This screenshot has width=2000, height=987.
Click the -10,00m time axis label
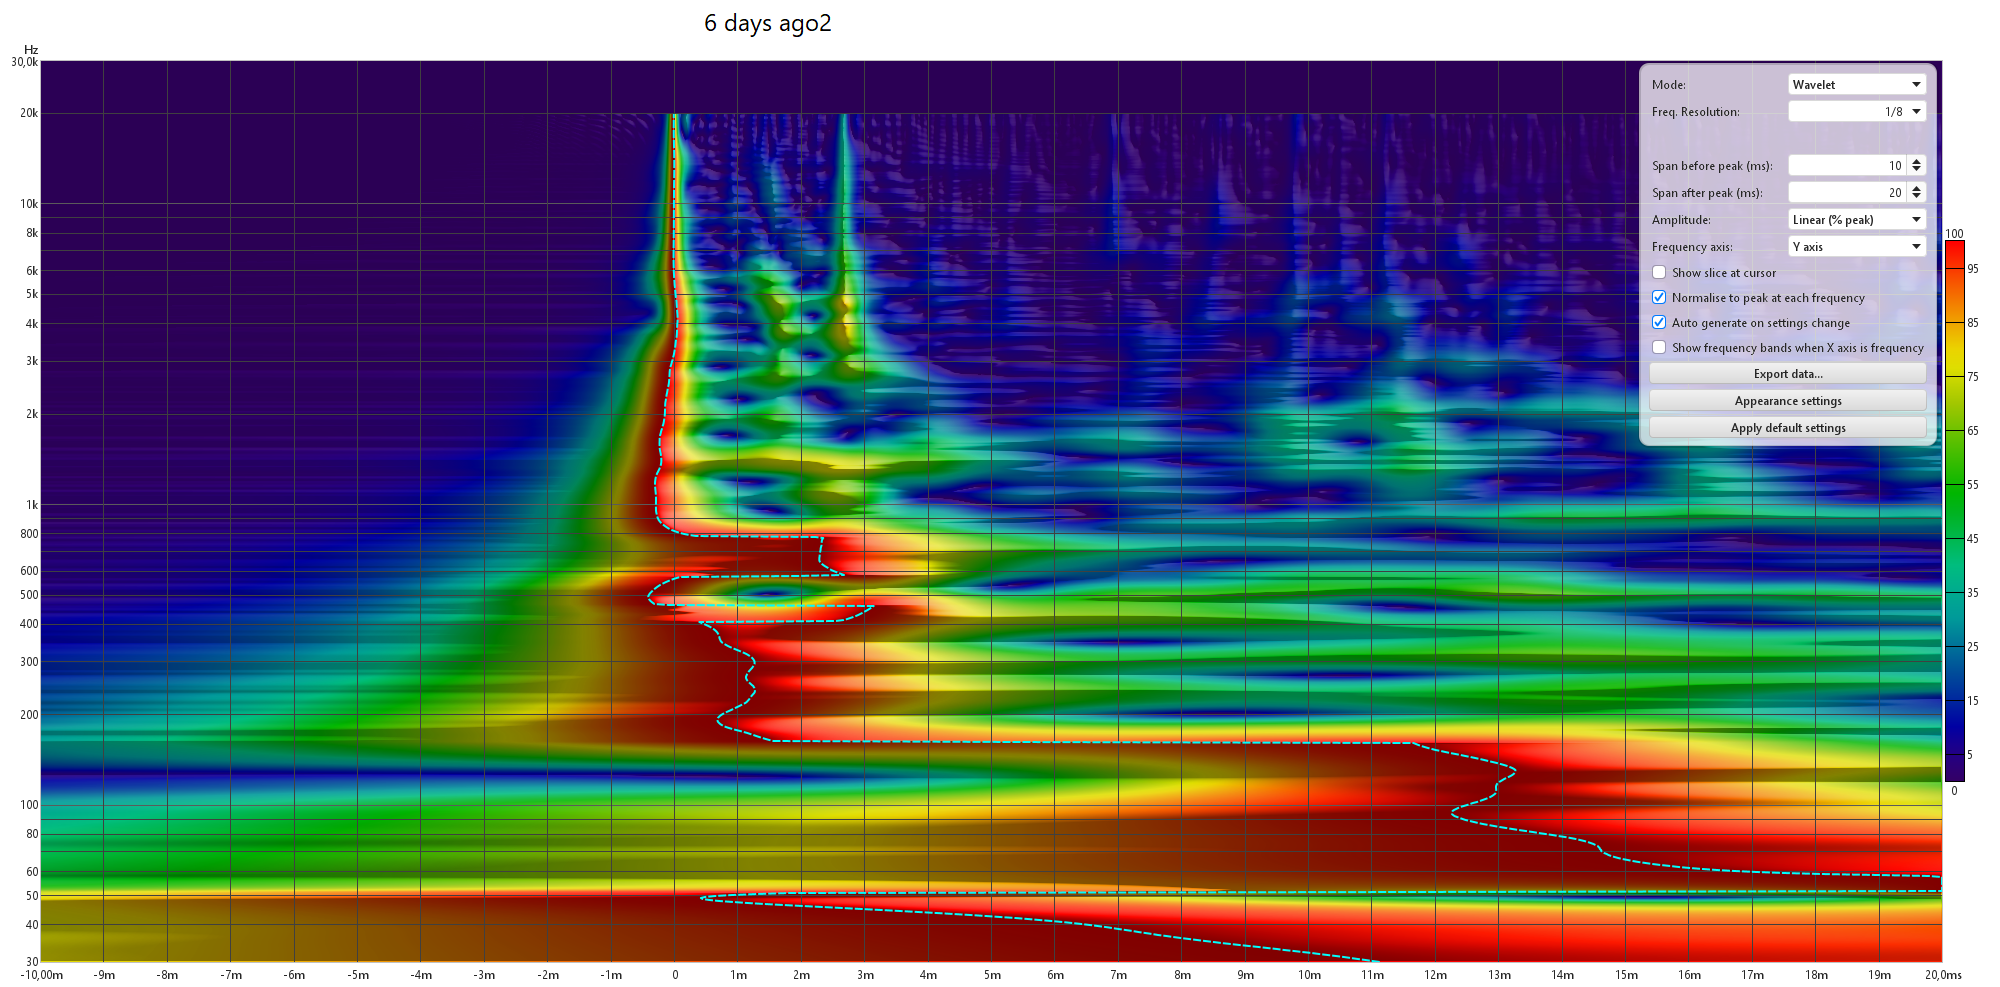41,975
